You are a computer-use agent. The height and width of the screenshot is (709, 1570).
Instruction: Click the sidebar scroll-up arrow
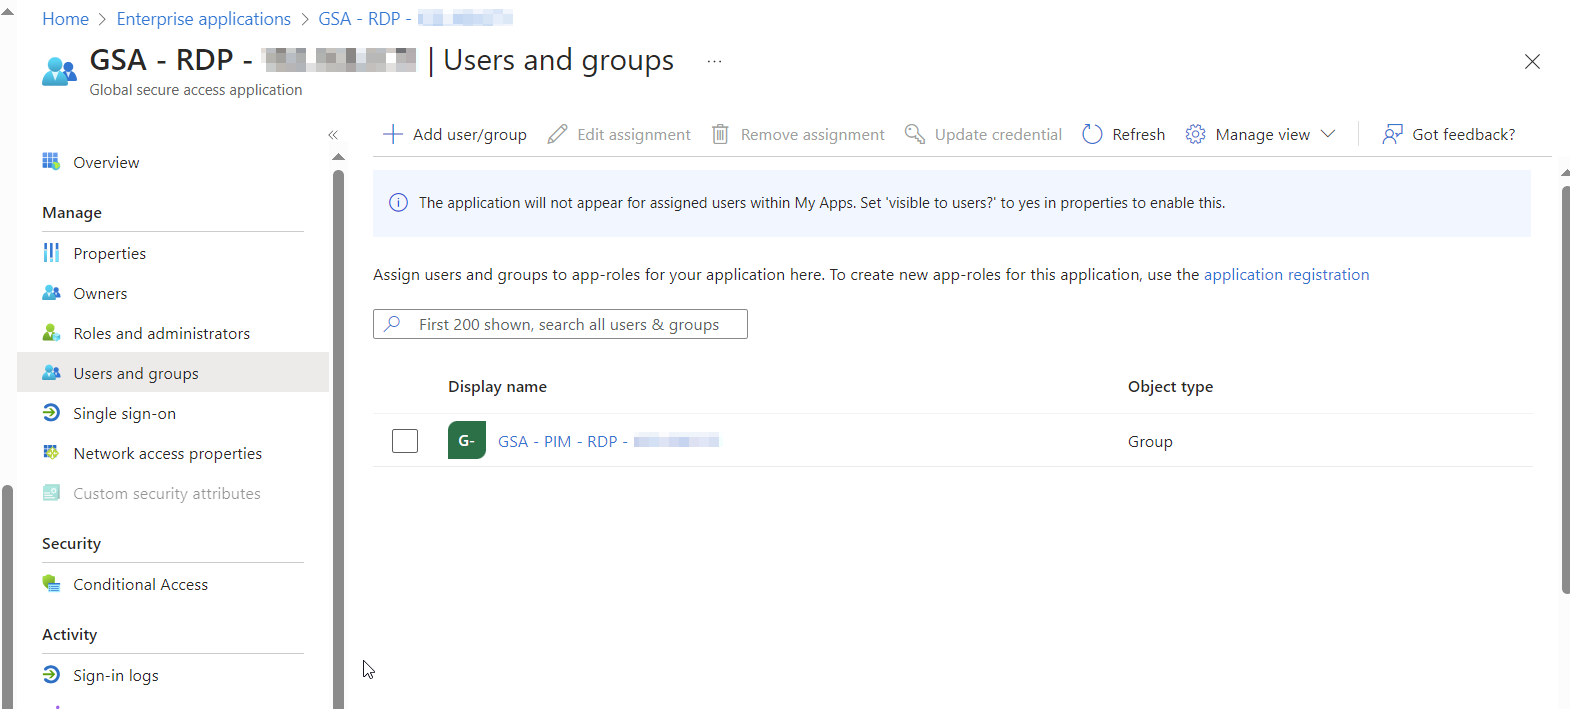pos(338,157)
